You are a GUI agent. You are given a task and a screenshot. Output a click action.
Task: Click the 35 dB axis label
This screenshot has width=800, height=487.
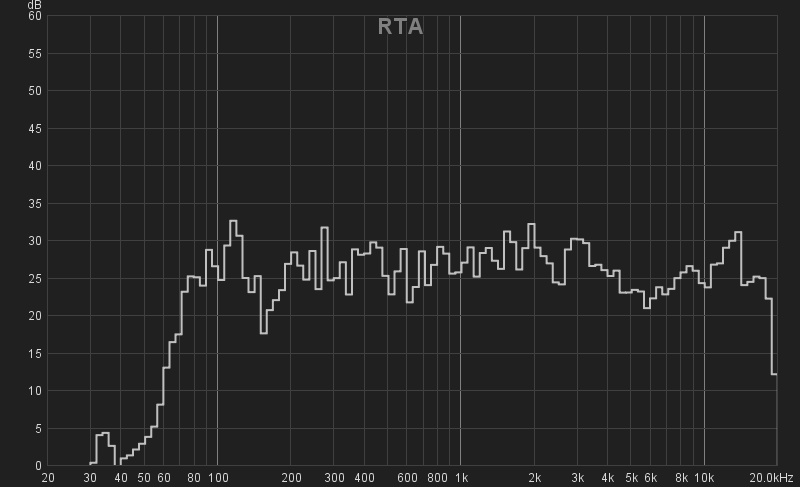[35, 203]
